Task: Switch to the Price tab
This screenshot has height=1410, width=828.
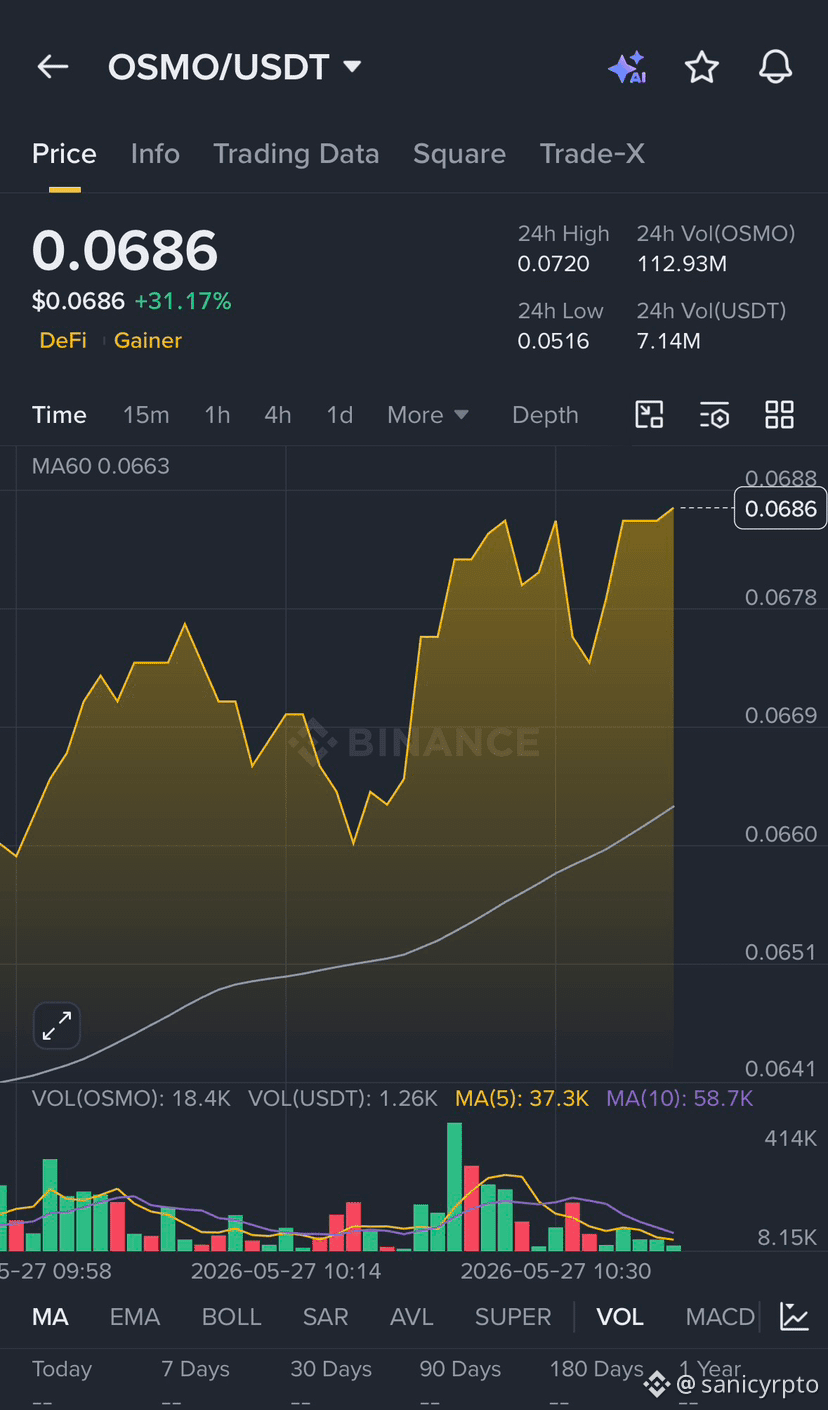Action: click(x=64, y=154)
